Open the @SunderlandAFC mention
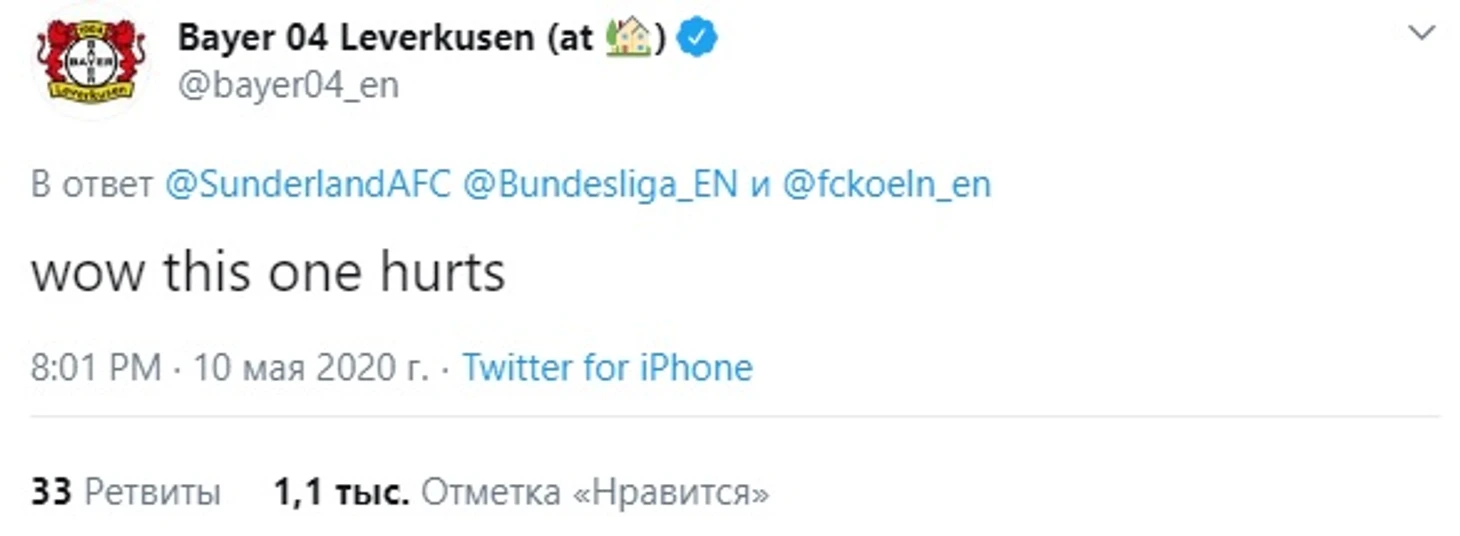The height and width of the screenshot is (536, 1460). click(307, 185)
